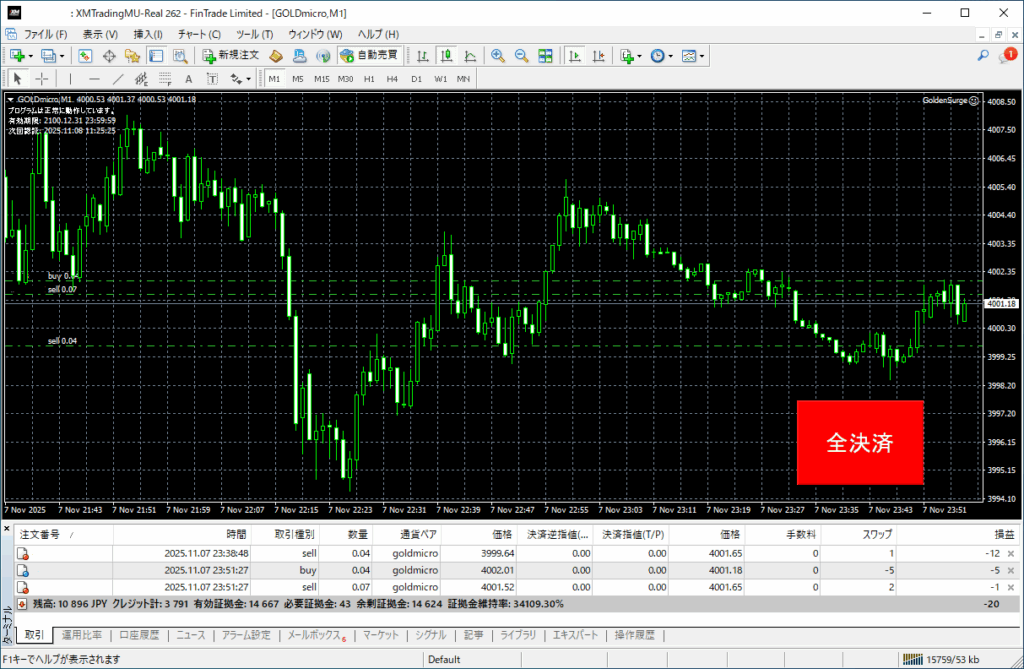Enable the Auto Scroll chart option
This screenshot has width=1024, height=669.
575,56
